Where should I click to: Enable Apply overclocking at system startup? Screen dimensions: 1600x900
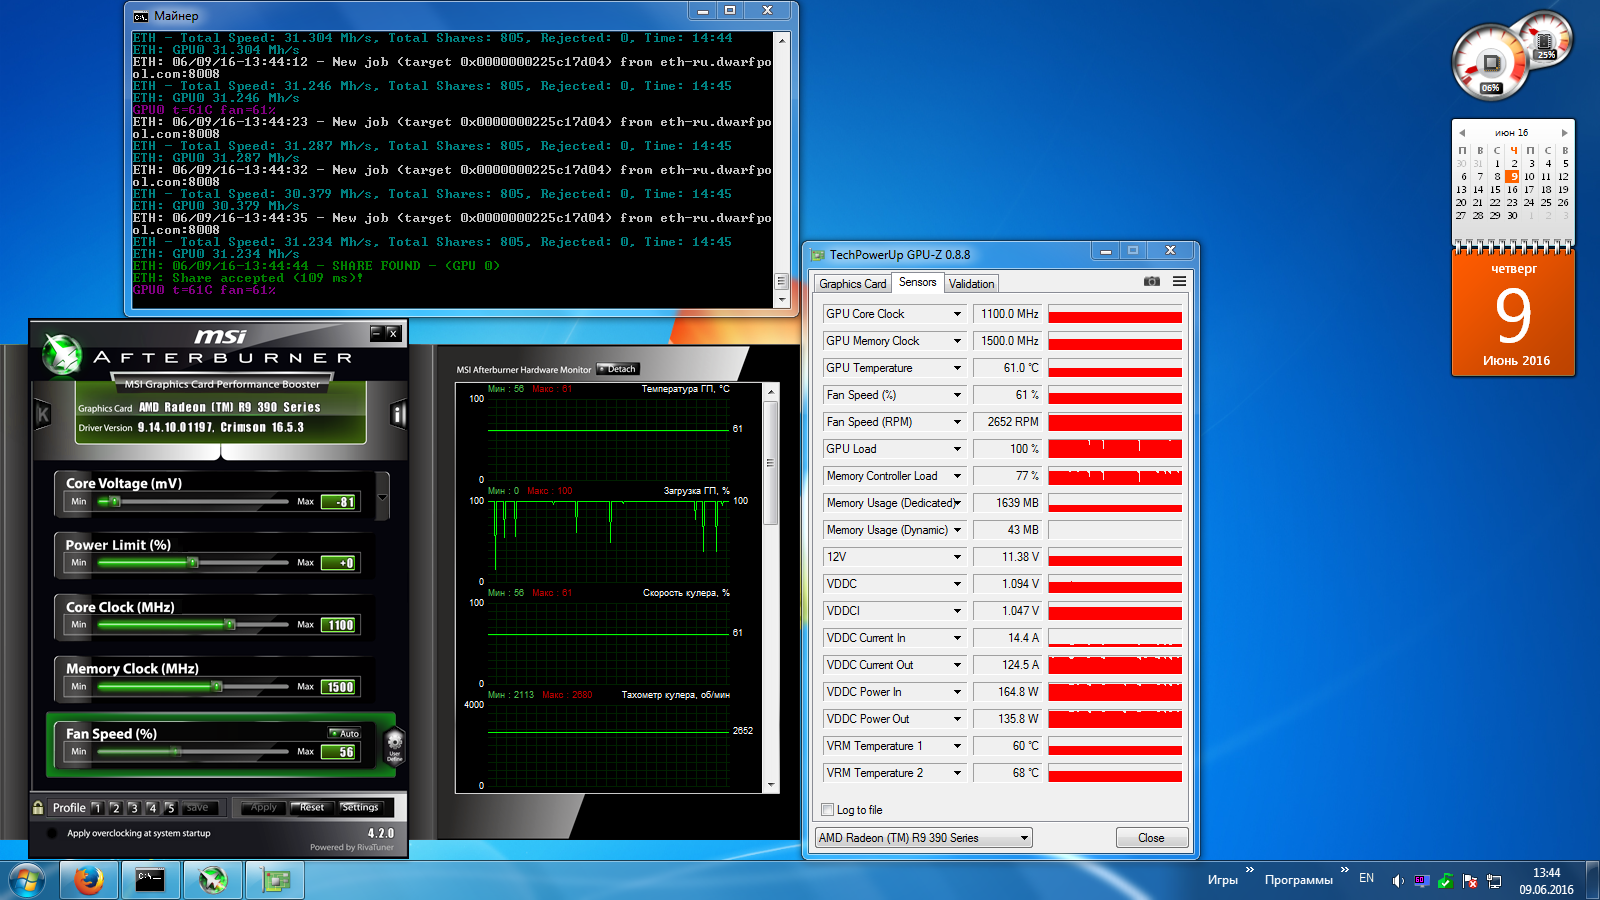(x=52, y=833)
